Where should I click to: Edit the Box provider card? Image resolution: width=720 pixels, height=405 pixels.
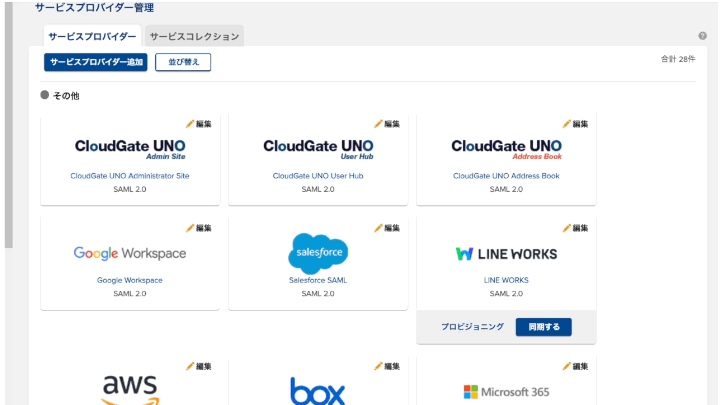pyautogui.click(x=387, y=366)
